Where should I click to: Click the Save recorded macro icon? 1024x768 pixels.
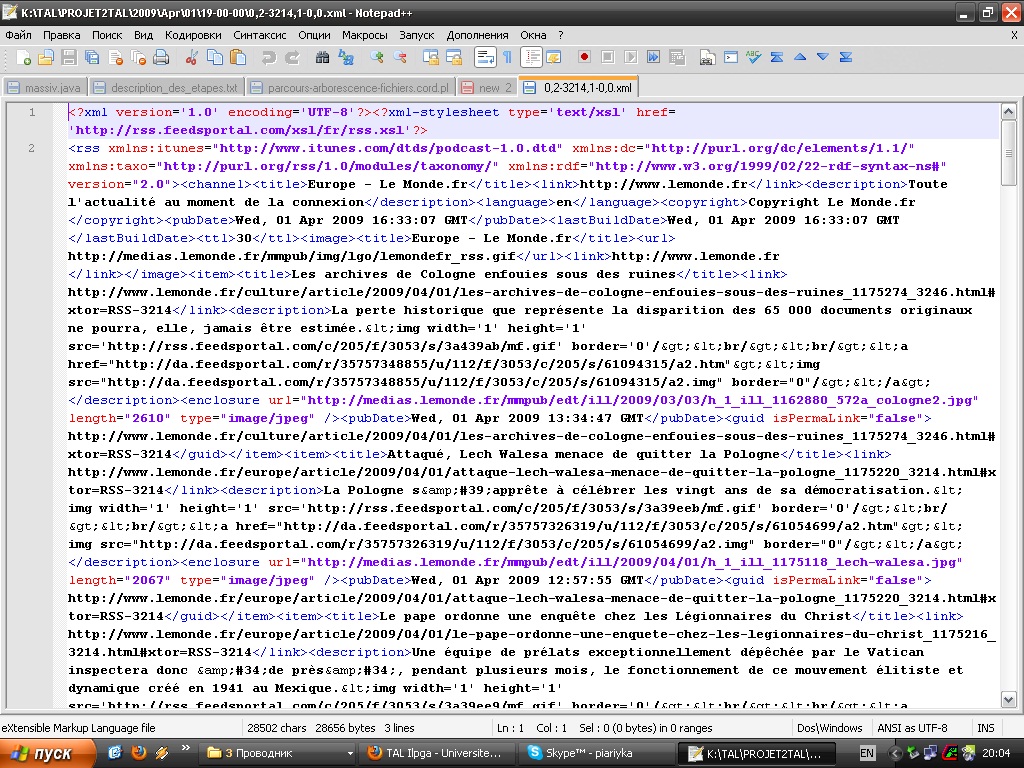pos(677,57)
